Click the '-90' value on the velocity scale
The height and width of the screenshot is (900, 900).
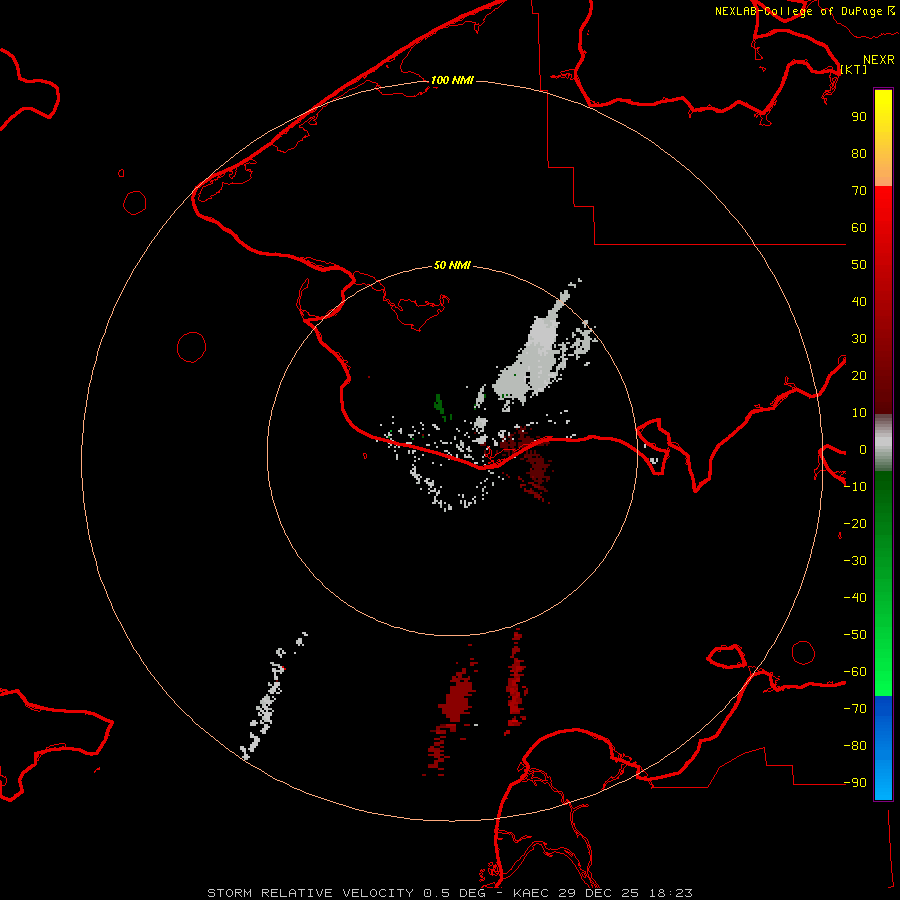855,783
